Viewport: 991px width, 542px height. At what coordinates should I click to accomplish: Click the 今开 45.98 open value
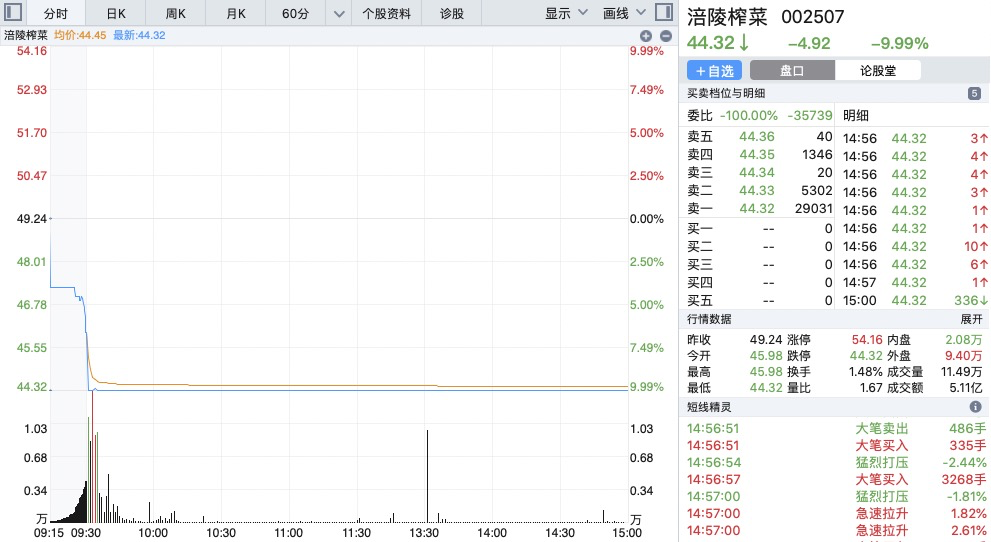766,356
